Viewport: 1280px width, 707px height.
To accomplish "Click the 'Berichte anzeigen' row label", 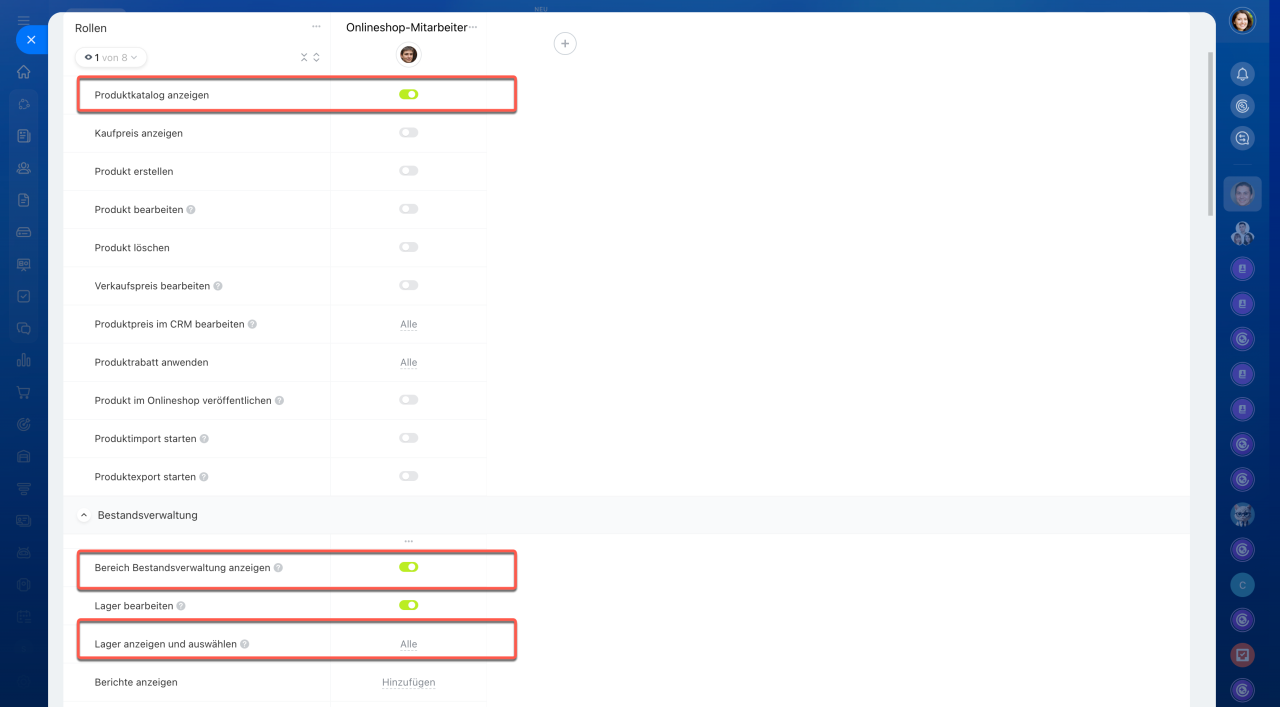I will coord(136,682).
